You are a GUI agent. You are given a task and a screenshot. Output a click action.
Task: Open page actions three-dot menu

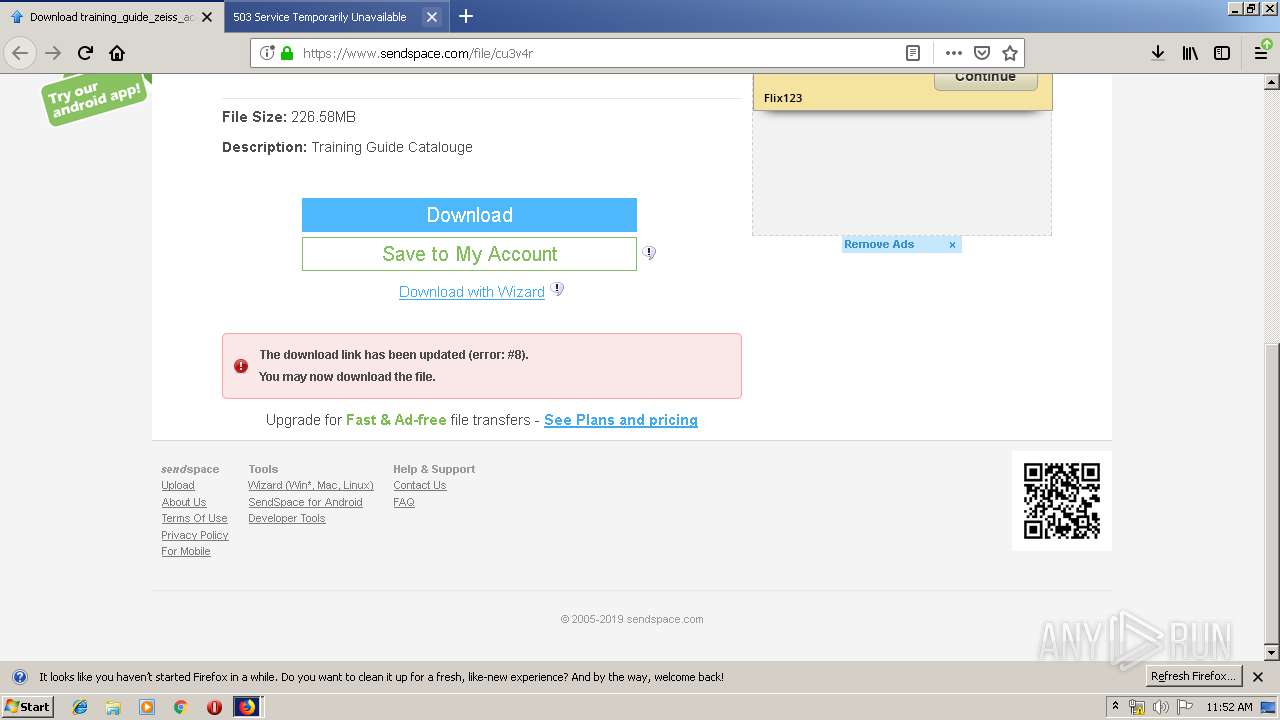tap(953, 53)
